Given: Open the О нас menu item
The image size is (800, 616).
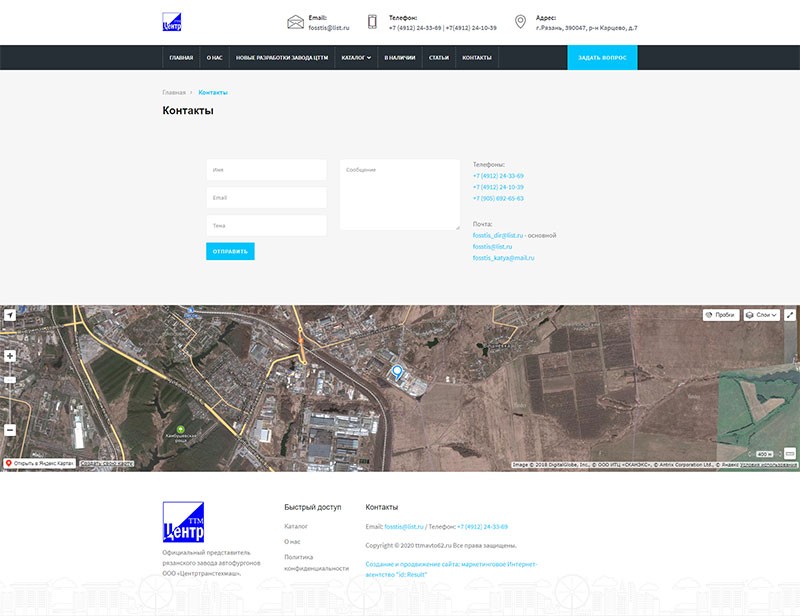Looking at the screenshot, I should pos(214,58).
